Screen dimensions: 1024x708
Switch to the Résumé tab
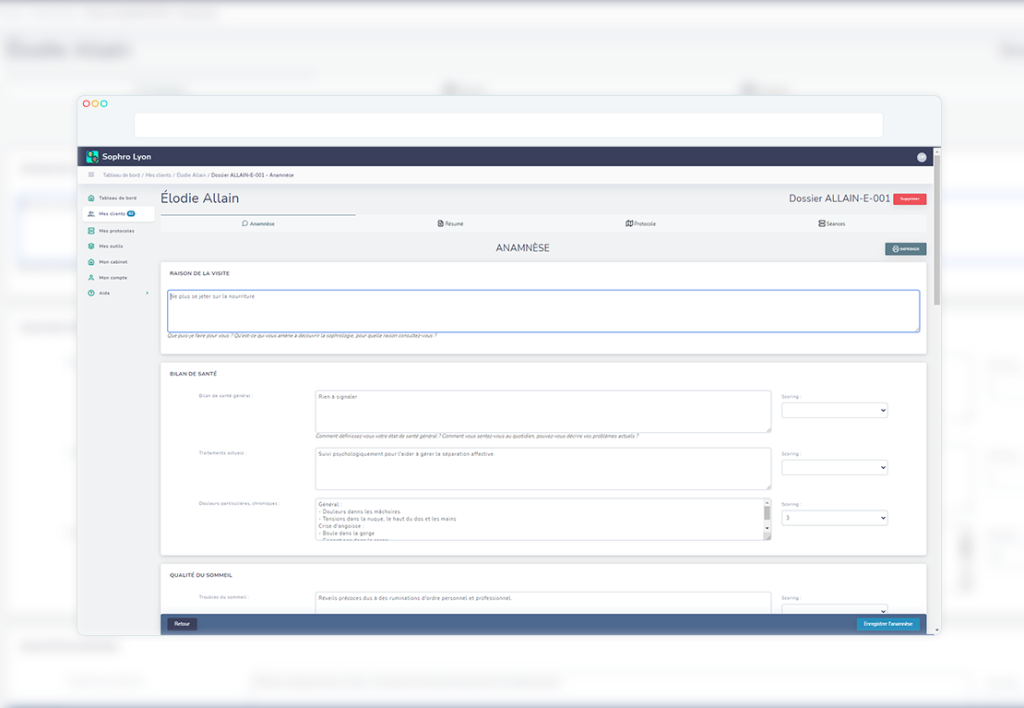tap(450, 224)
